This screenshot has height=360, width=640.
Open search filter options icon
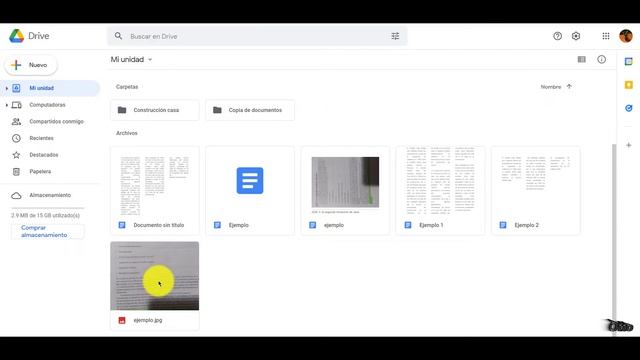coord(395,36)
